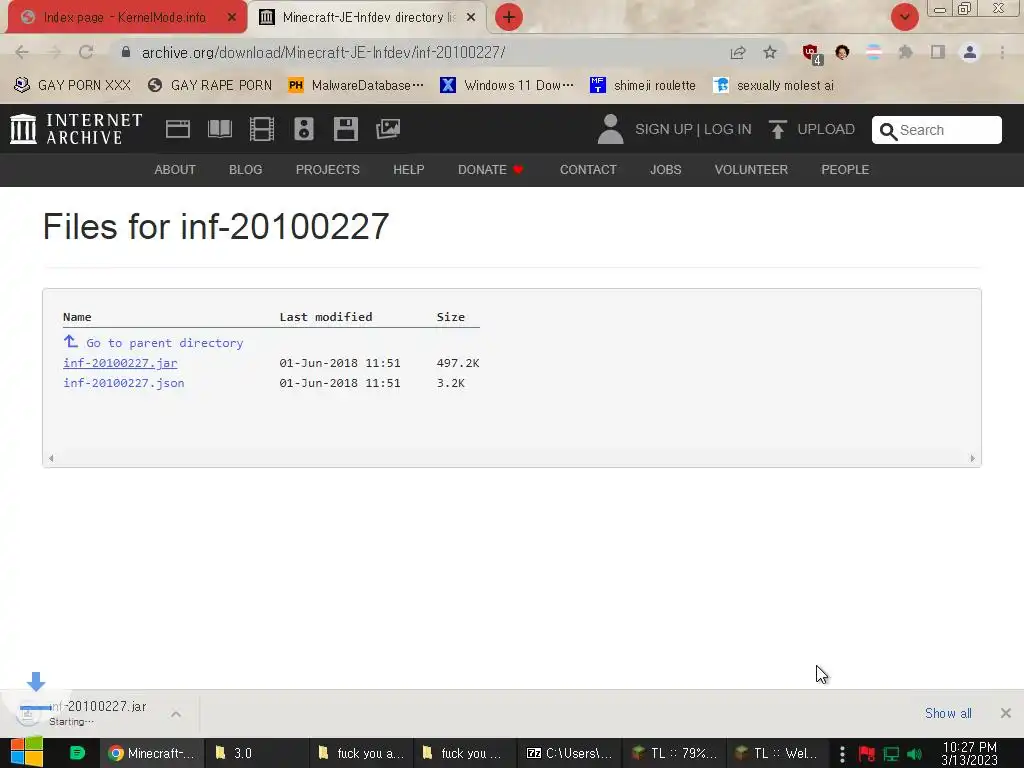Click the UPLOAD link
The height and width of the screenshot is (768, 1024).
[825, 129]
